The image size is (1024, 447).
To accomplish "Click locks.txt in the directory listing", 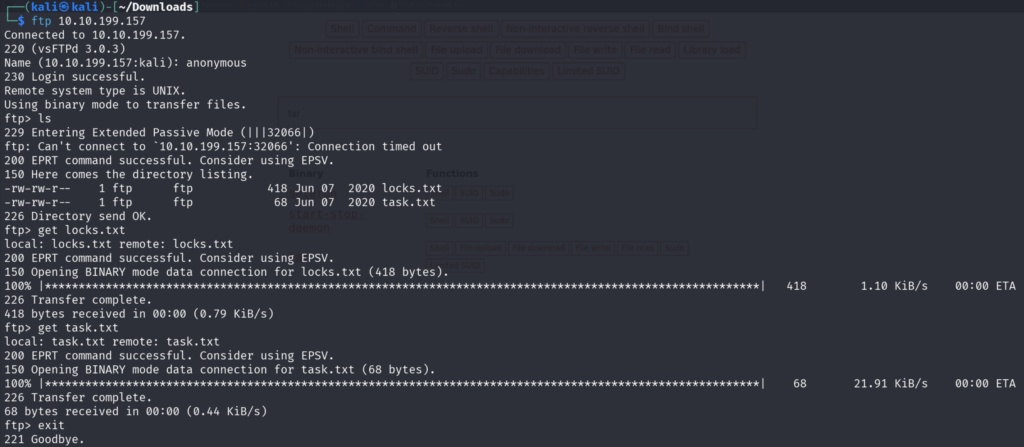I will click(411, 188).
